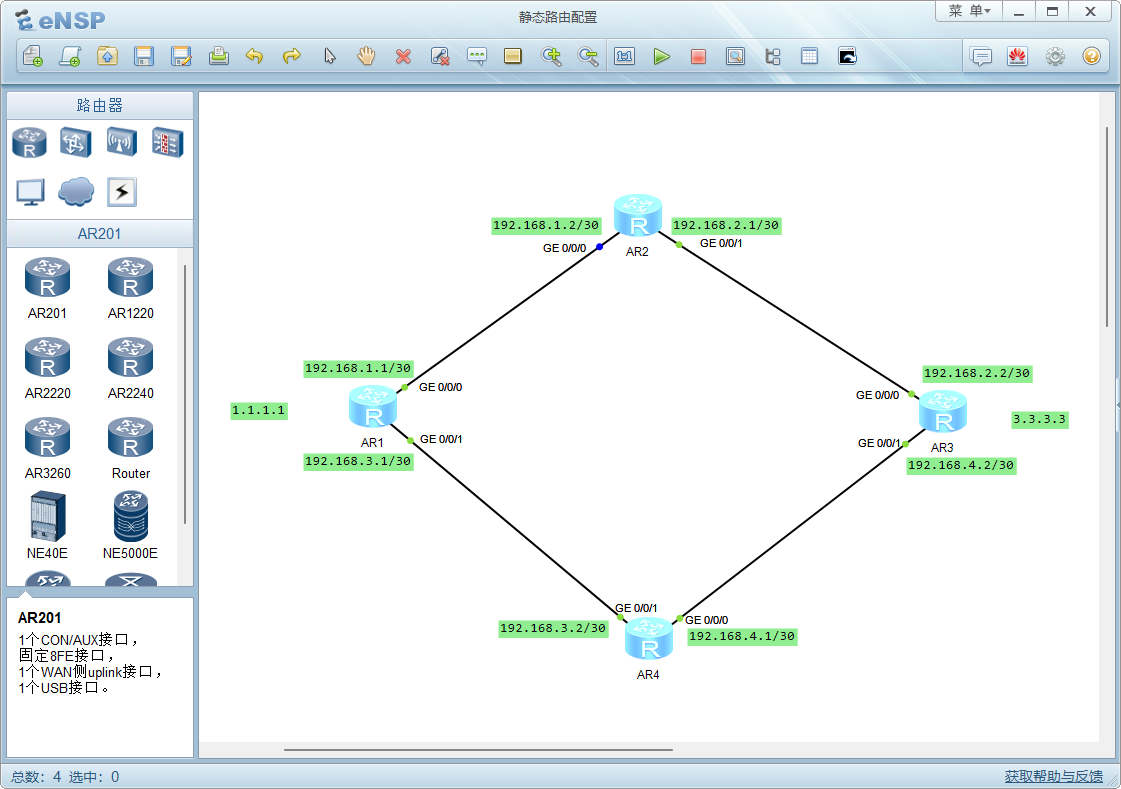
Task: Click the data capture icon
Action: (x=735, y=56)
